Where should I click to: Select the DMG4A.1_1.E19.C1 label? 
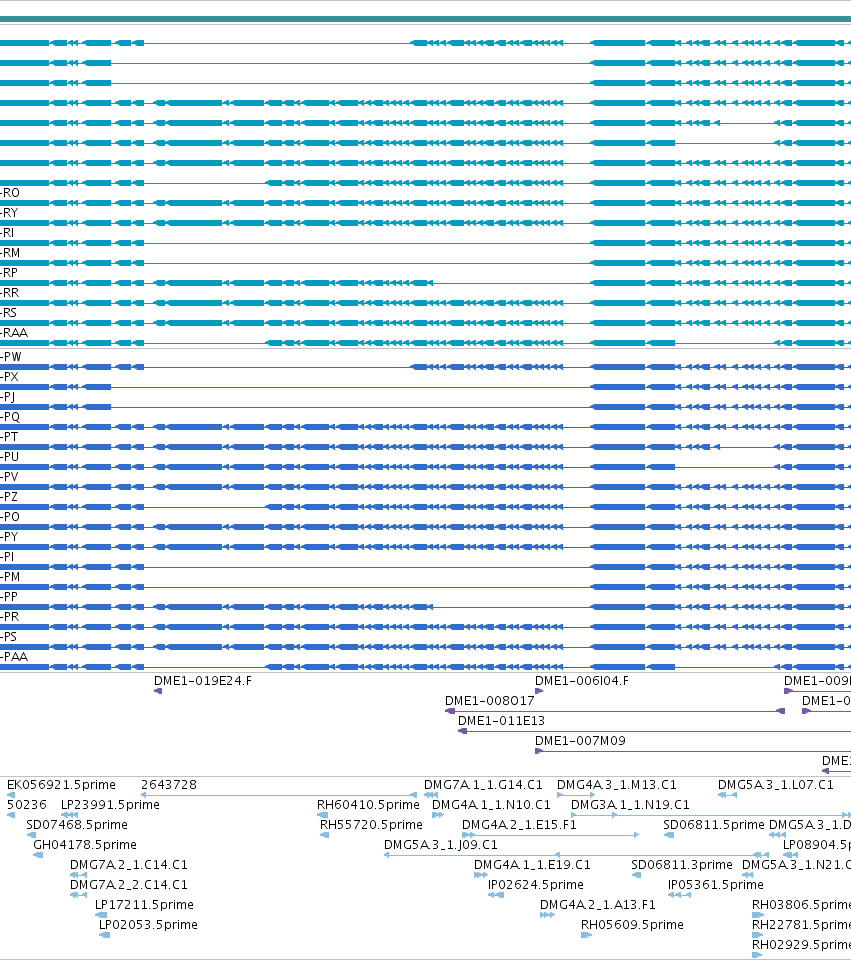(532, 864)
